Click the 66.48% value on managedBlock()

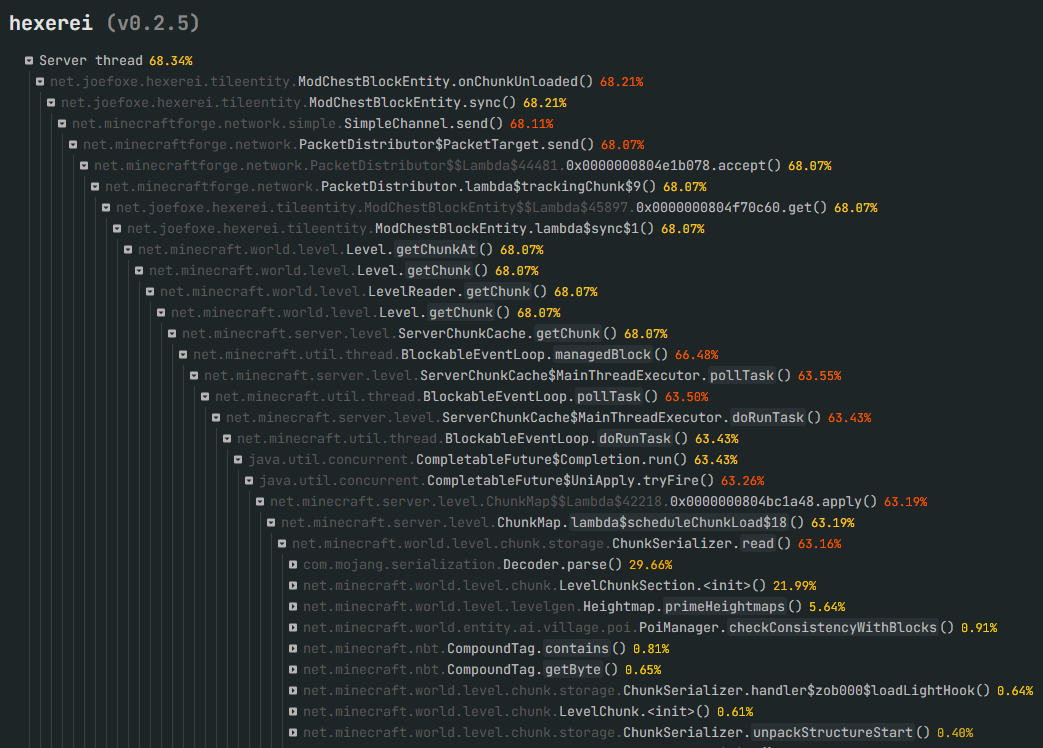[696, 354]
